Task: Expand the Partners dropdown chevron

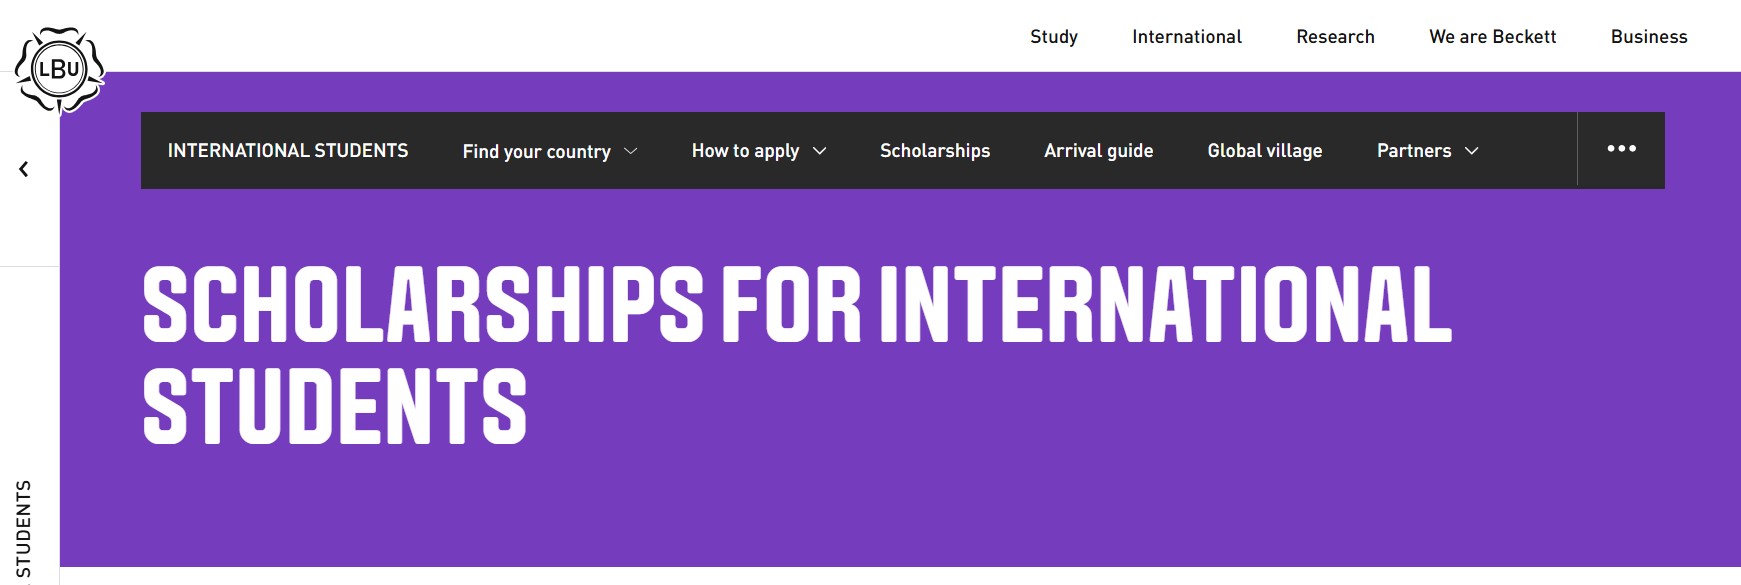Action: (1472, 151)
